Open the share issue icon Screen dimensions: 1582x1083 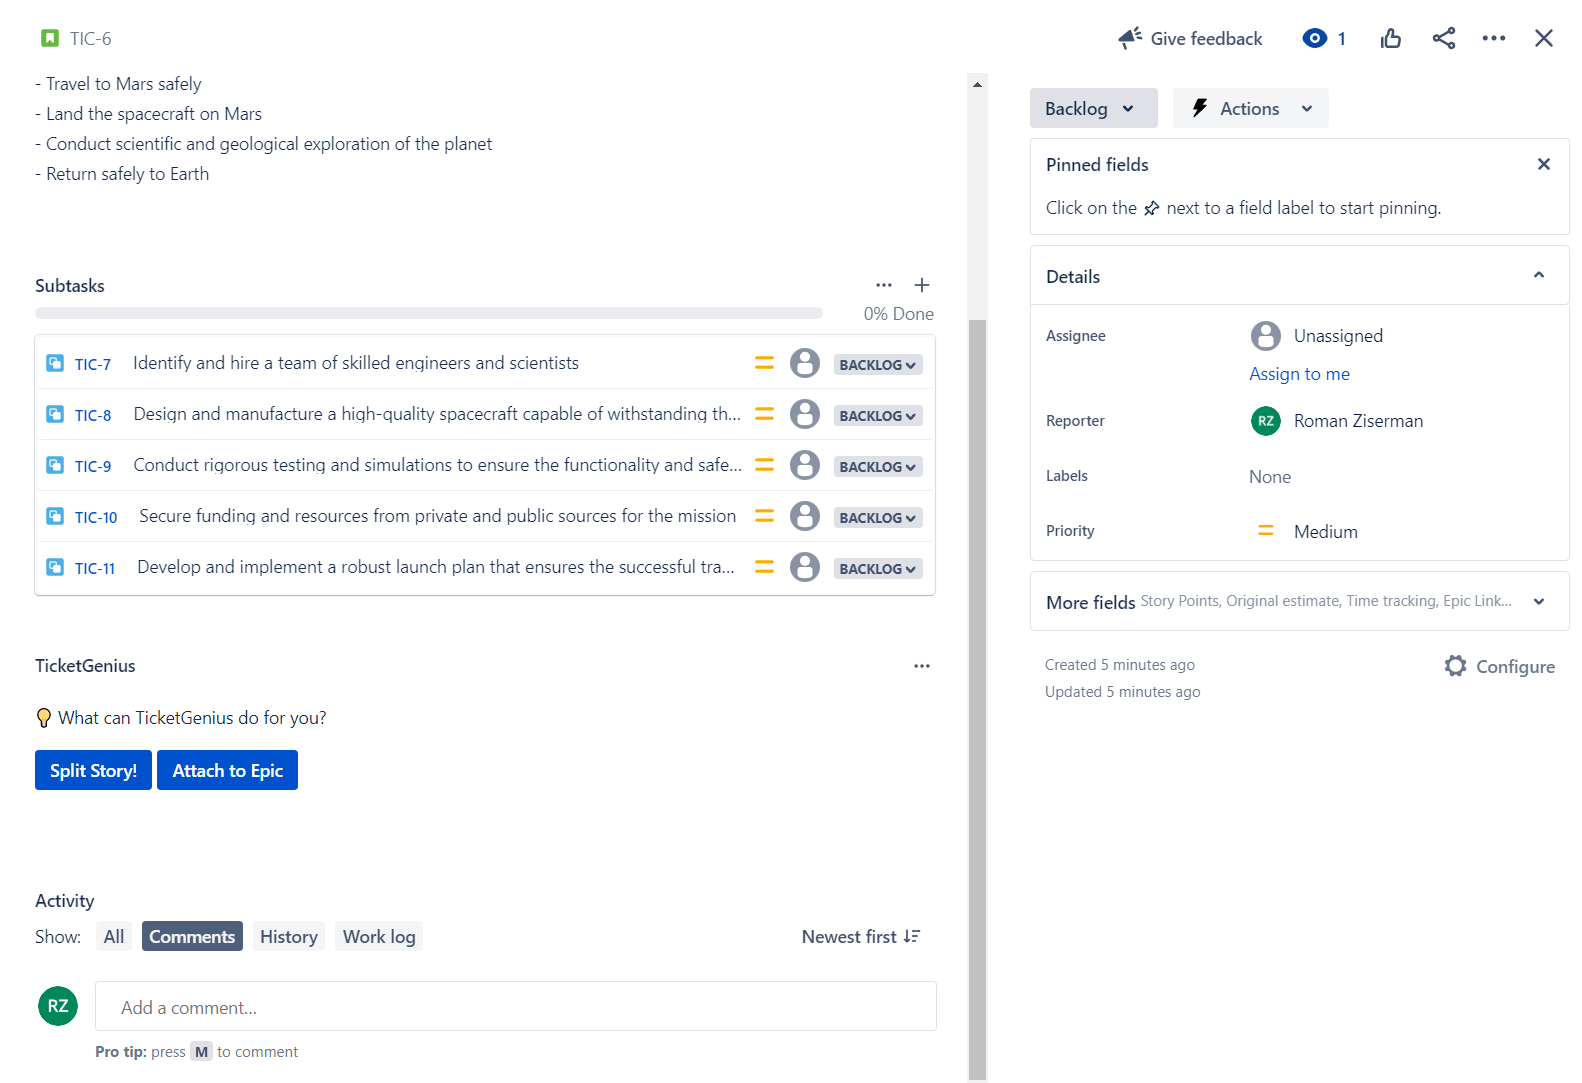click(1444, 38)
